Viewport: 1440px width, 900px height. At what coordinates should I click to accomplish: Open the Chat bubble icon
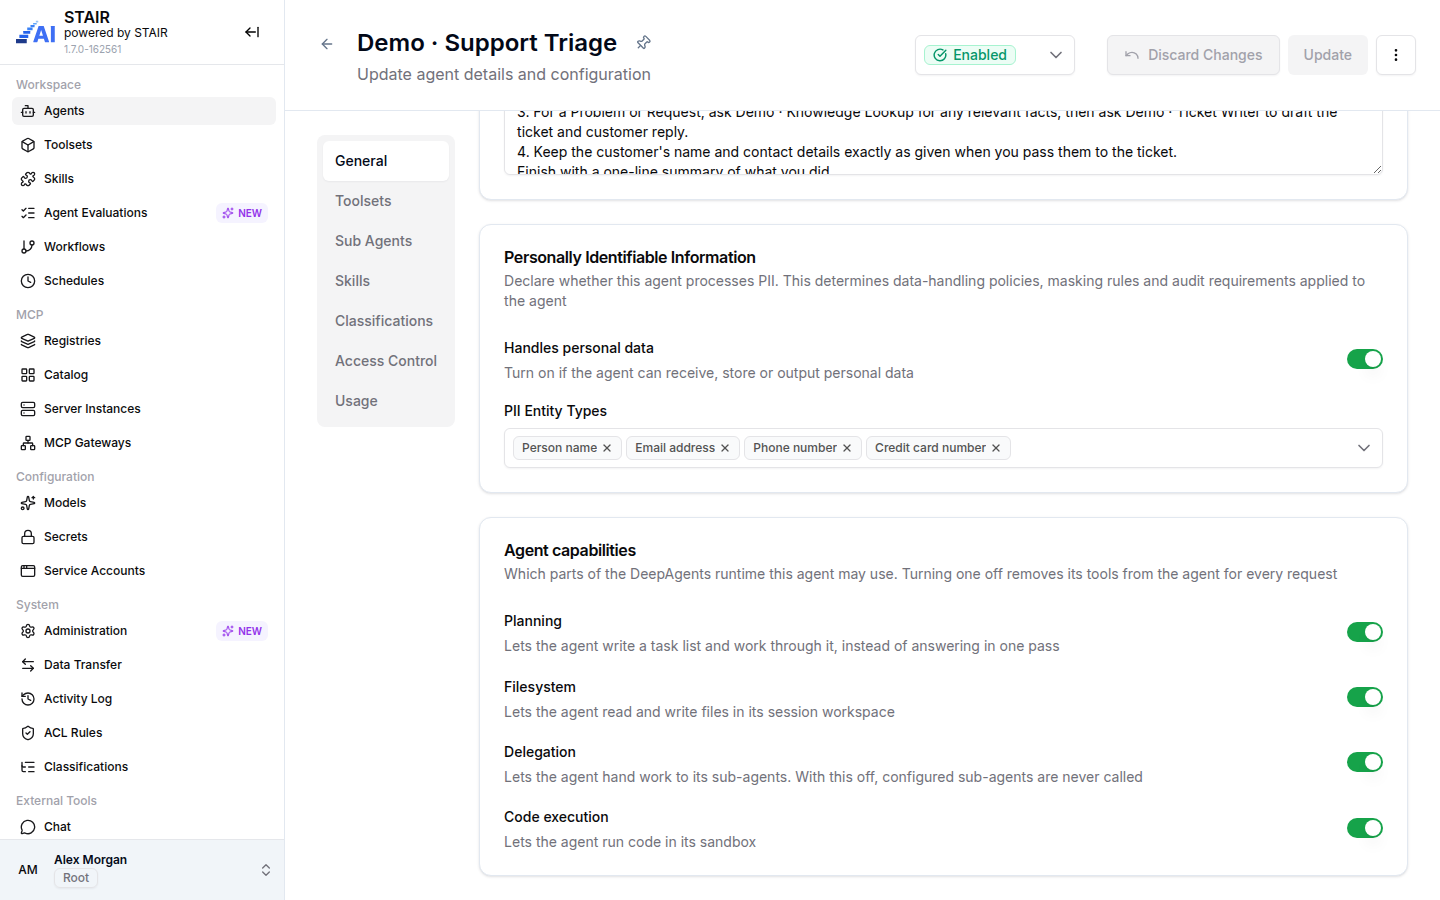point(28,827)
